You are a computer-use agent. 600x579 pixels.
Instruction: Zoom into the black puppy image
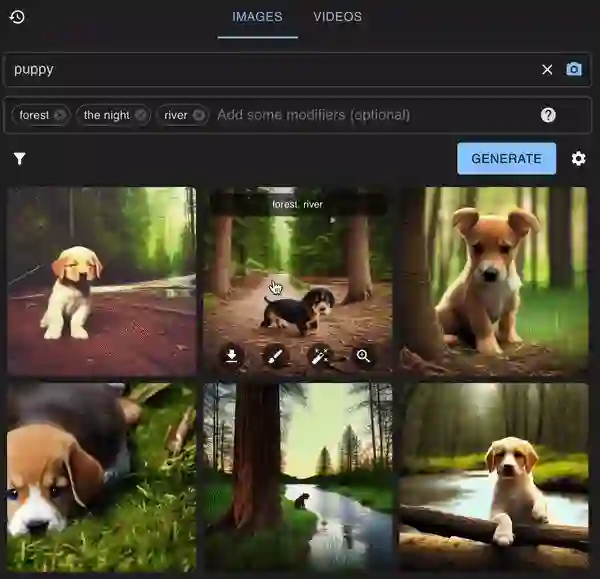coord(363,356)
